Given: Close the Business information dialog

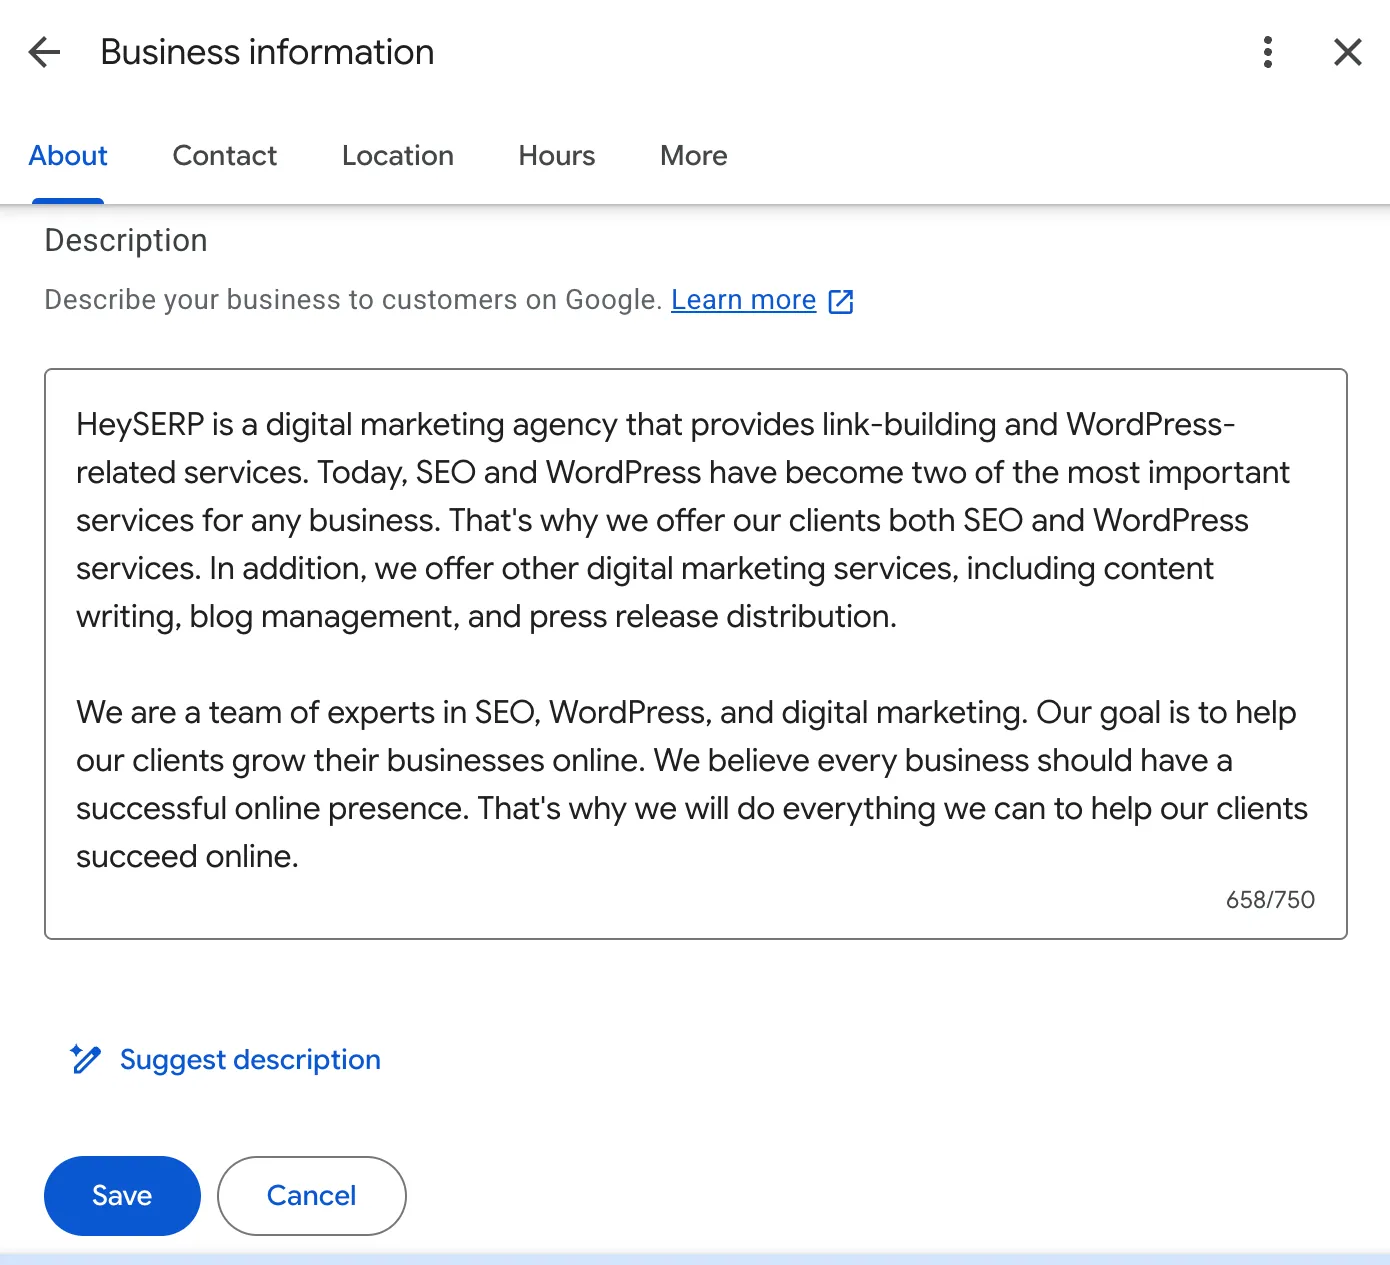Looking at the screenshot, I should (1348, 52).
